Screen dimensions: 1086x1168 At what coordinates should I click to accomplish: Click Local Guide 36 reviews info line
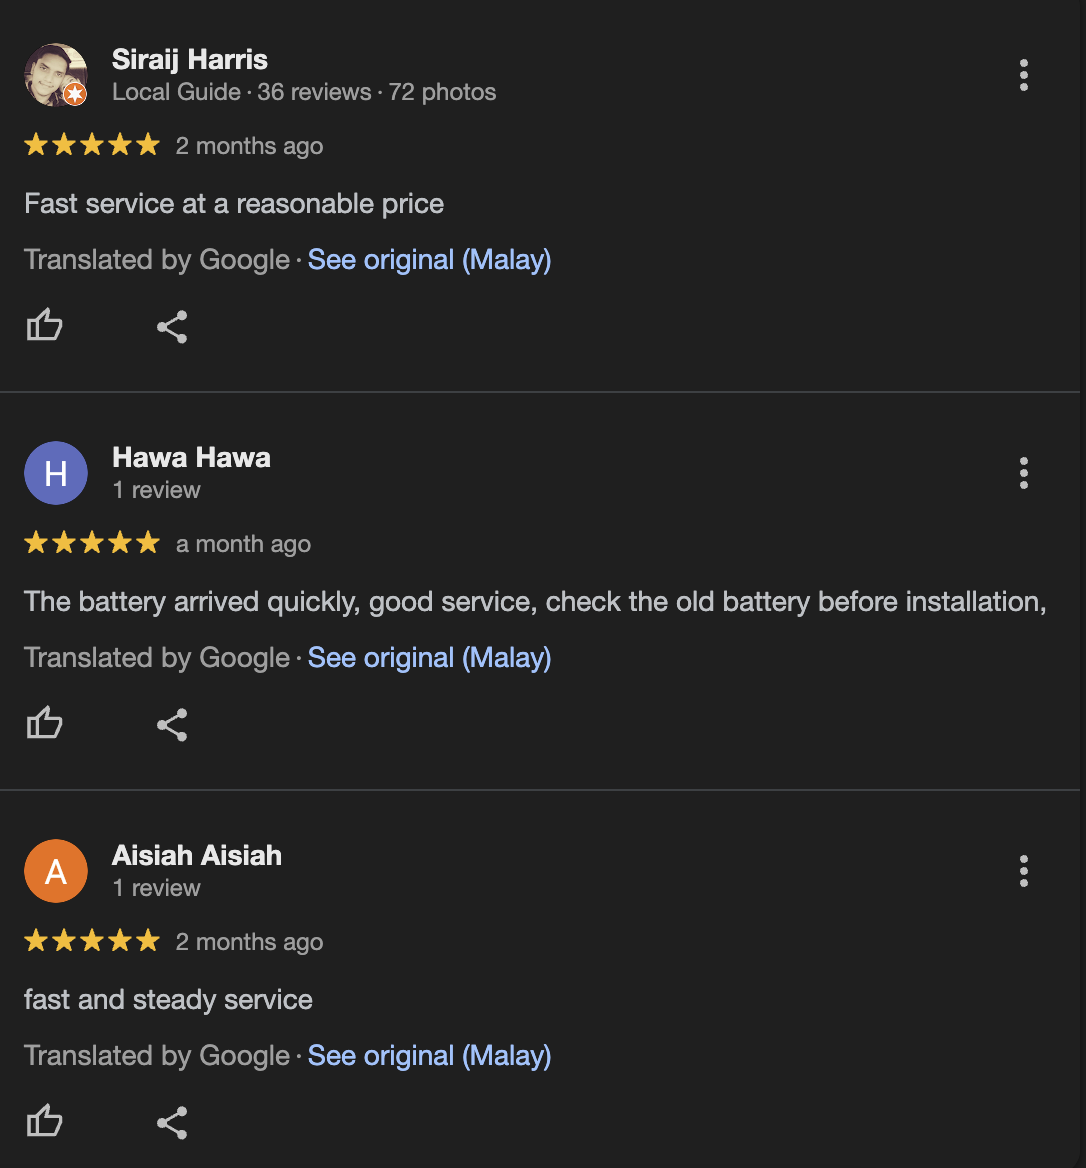pyautogui.click(x=304, y=92)
